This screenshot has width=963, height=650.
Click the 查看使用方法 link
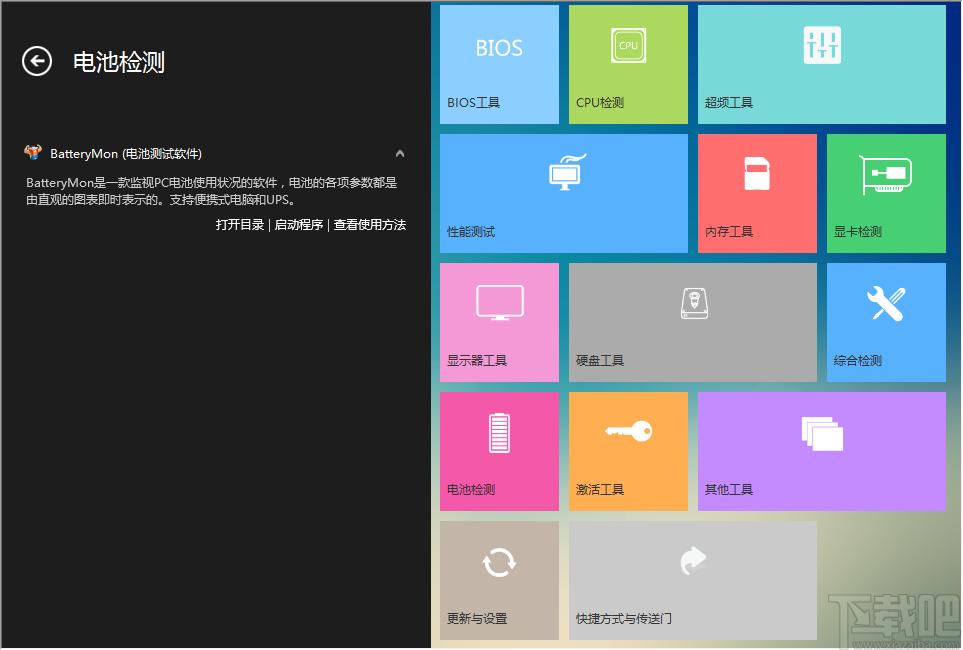tap(370, 225)
